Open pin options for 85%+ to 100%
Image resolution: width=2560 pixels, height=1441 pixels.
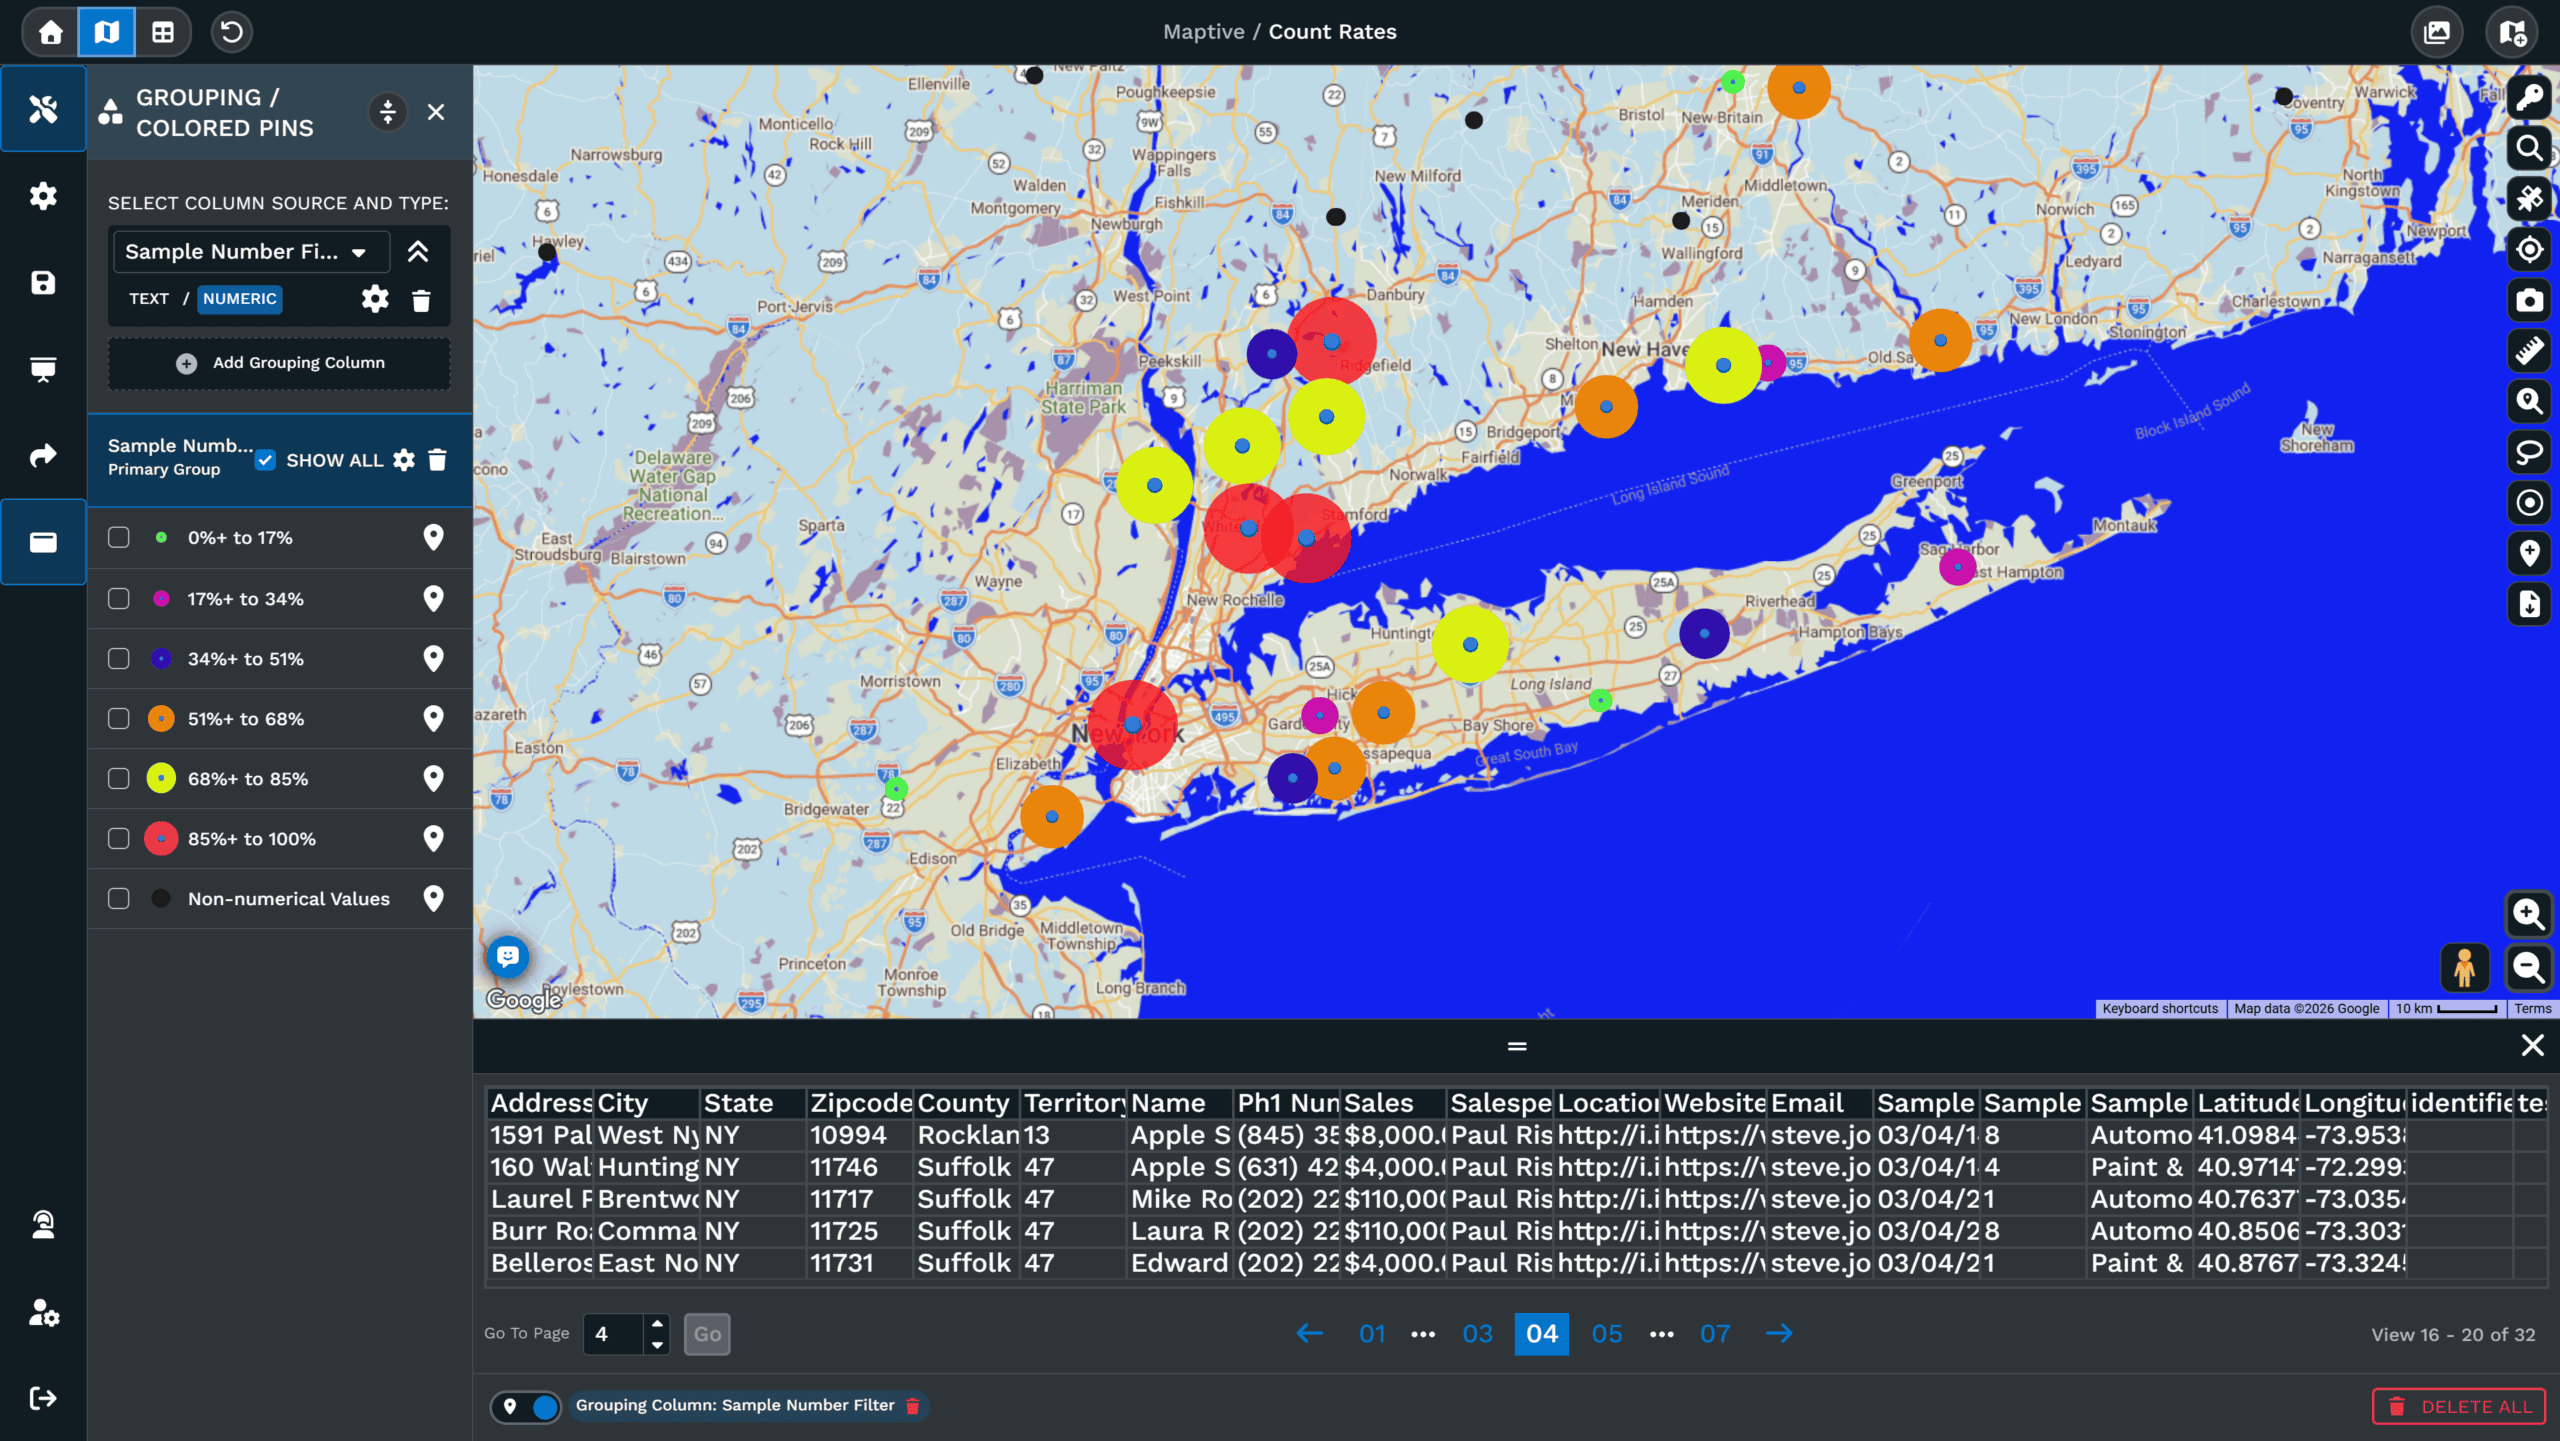tap(433, 839)
